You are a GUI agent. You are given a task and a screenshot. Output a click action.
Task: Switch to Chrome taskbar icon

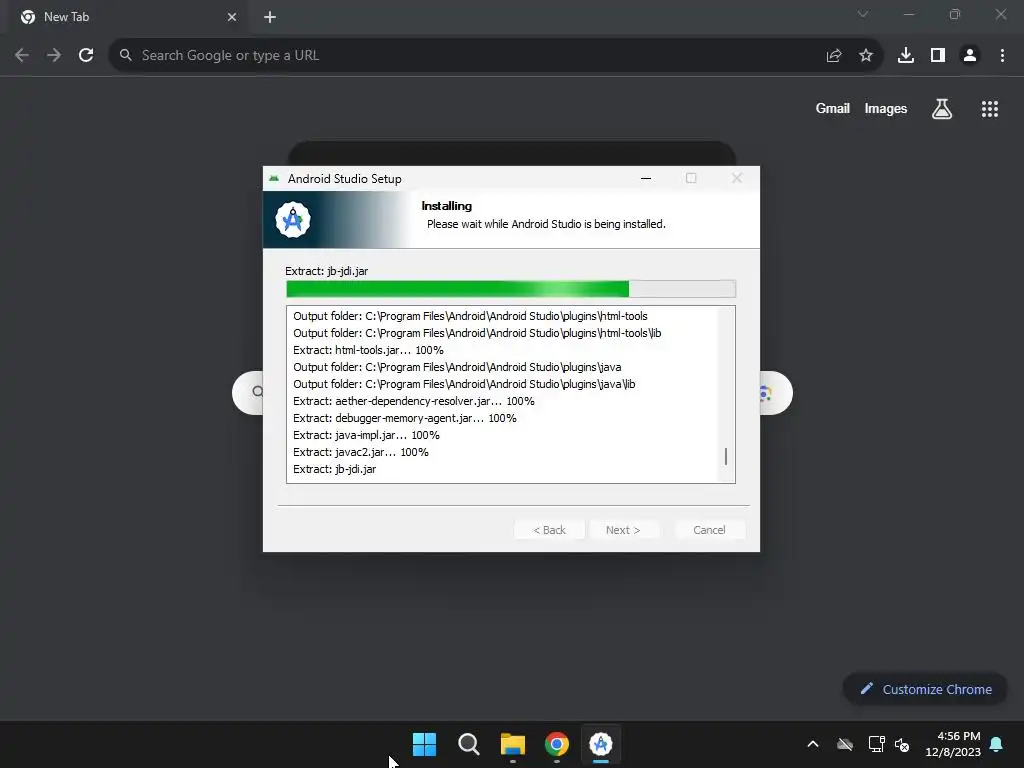click(x=556, y=744)
